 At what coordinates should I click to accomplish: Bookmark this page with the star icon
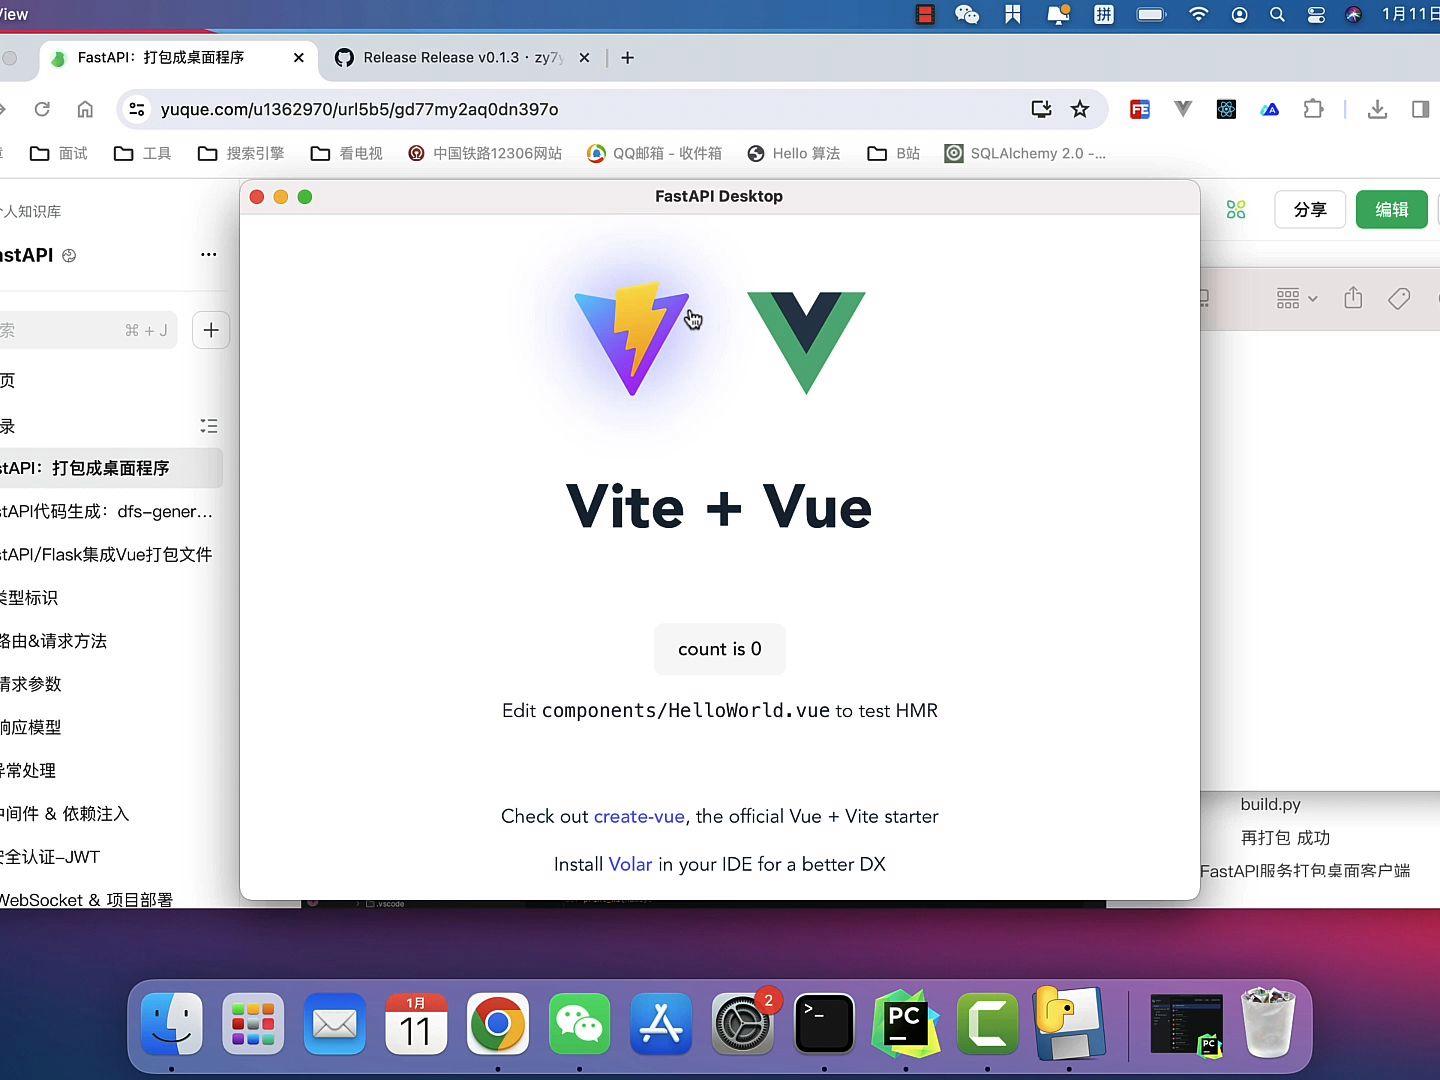click(x=1080, y=109)
